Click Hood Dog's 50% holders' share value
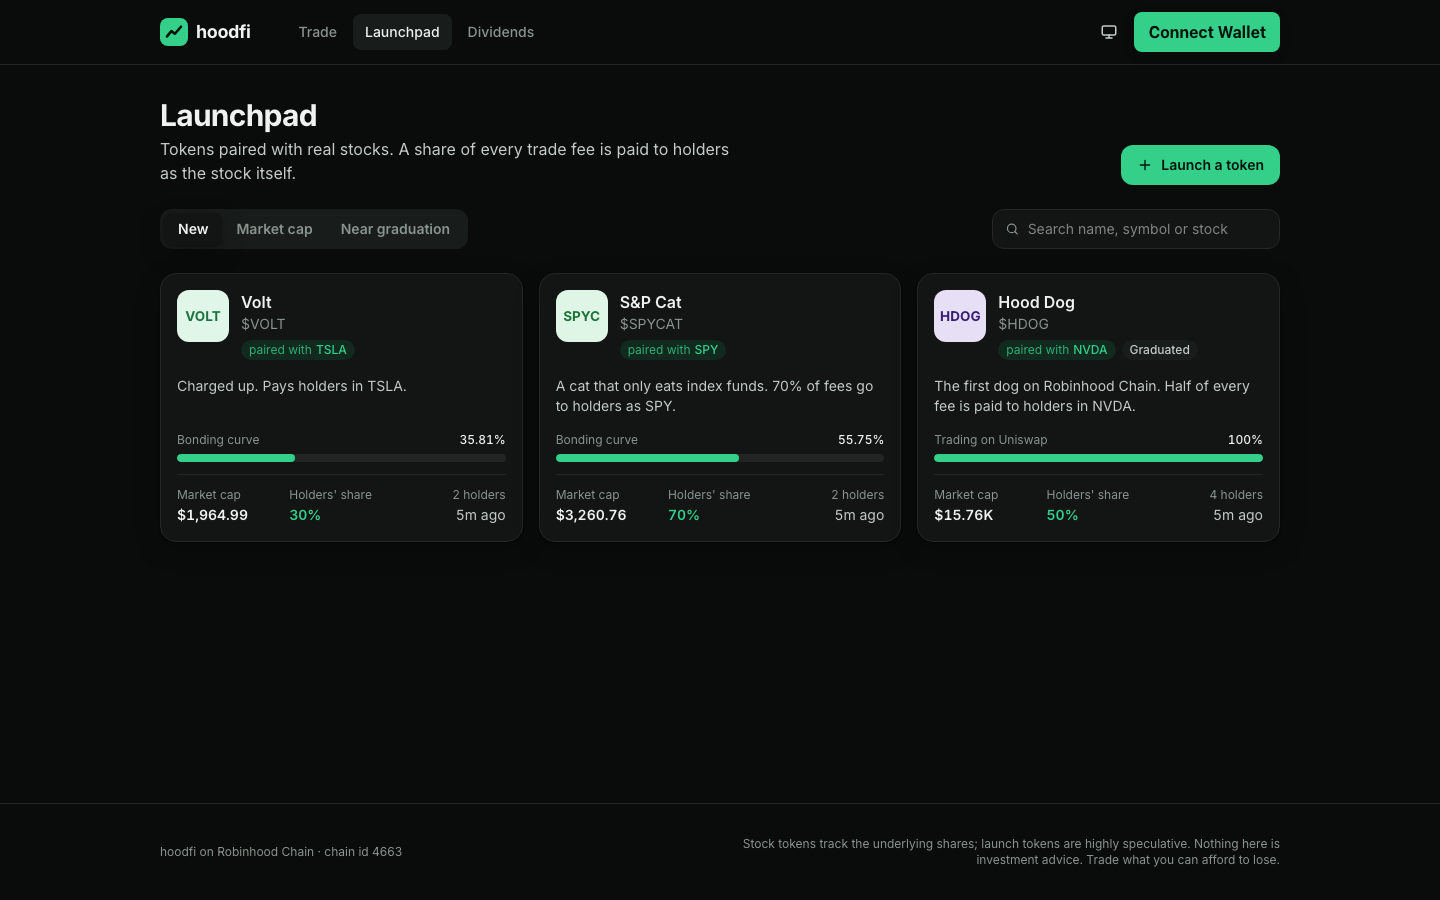1440x900 pixels. pos(1062,515)
